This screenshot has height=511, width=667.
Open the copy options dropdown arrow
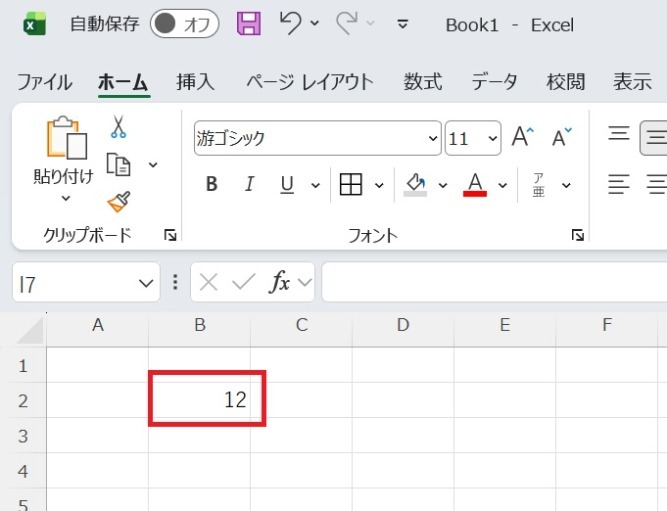pyautogui.click(x=153, y=165)
